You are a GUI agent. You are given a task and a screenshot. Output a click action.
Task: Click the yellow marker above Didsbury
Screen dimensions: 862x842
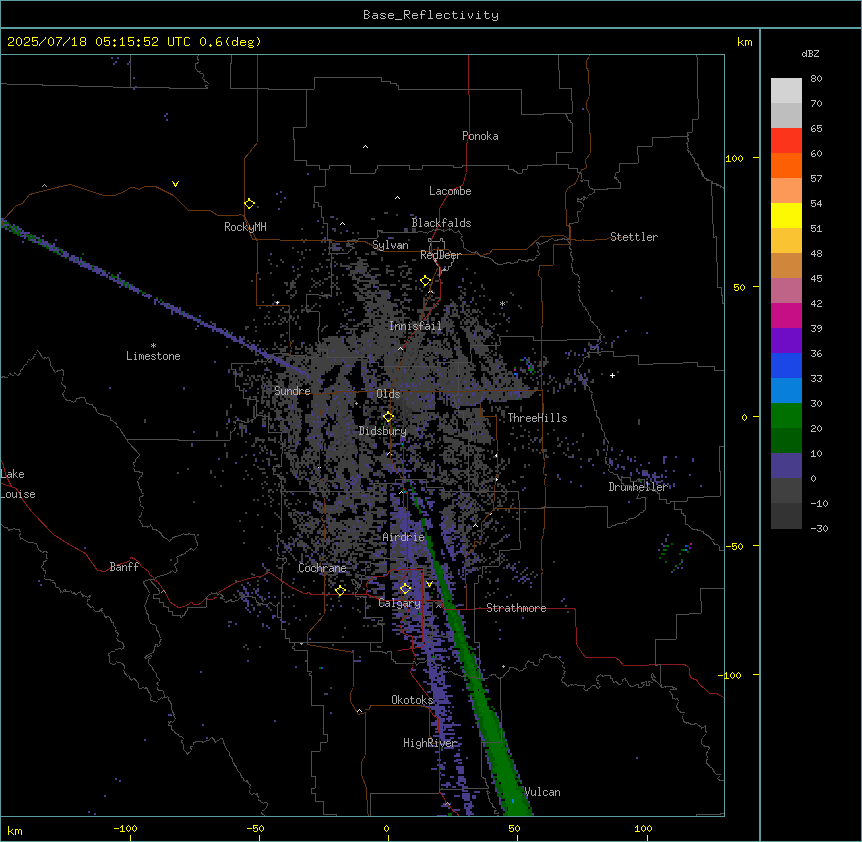click(x=389, y=417)
